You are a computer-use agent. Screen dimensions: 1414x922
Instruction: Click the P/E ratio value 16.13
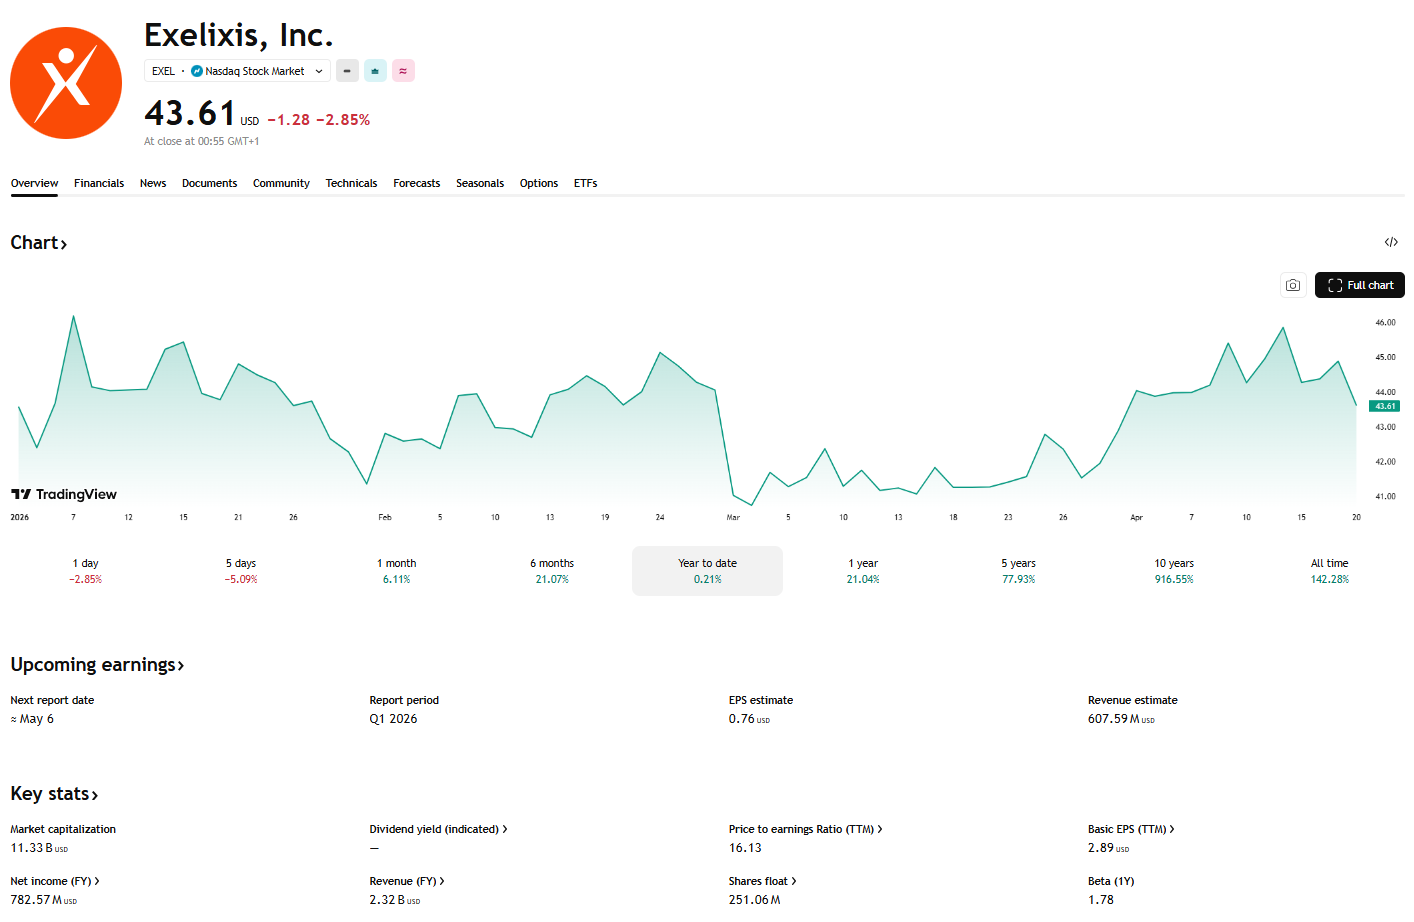(x=745, y=848)
